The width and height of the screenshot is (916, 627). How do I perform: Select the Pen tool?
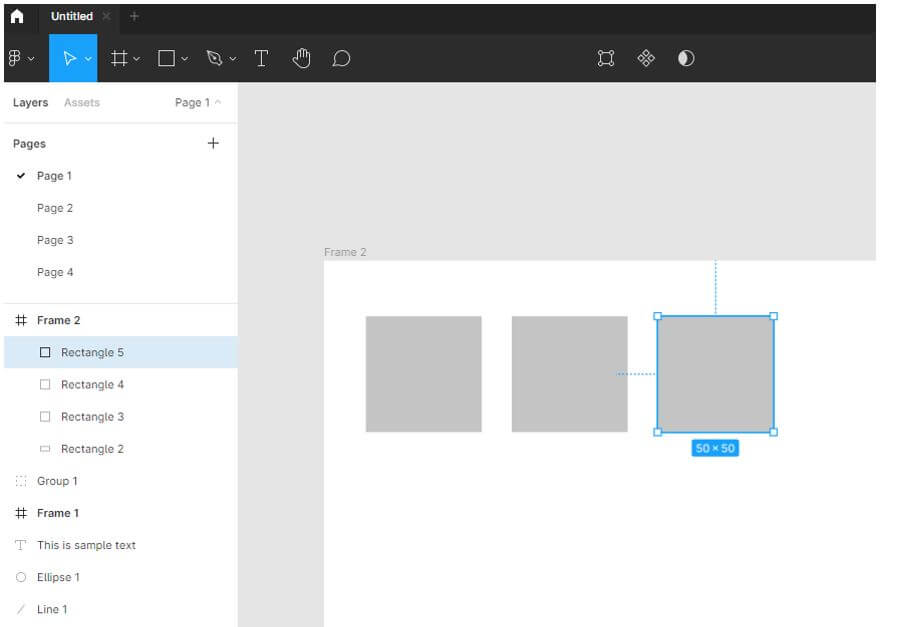[x=214, y=58]
